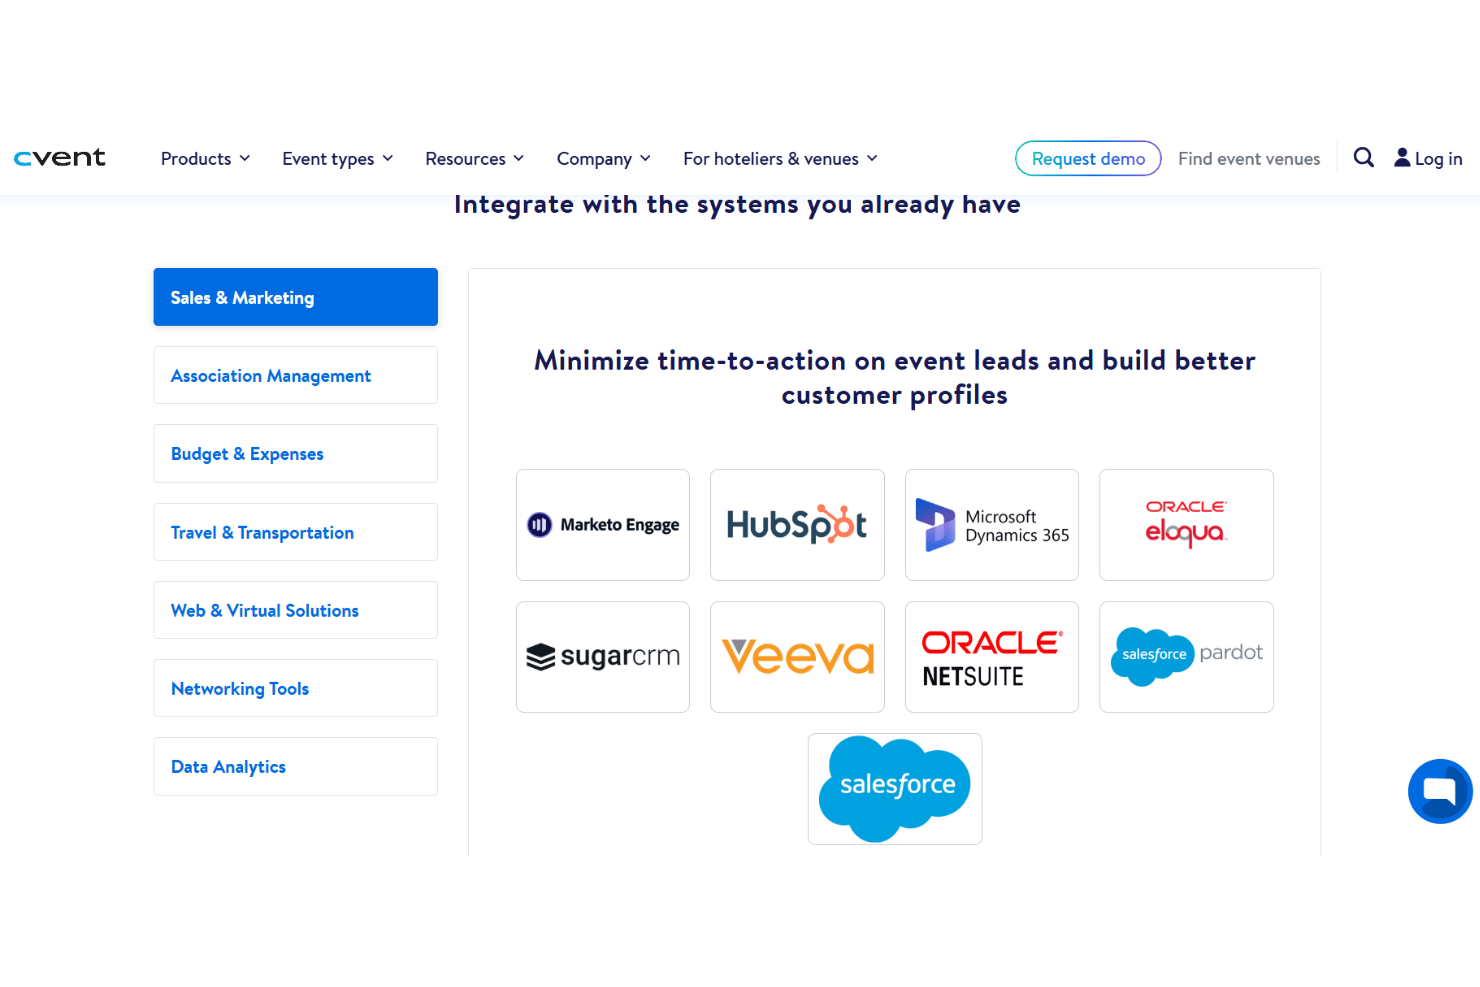Switch to Association Management tab
Image resolution: width=1480 pixels, height=987 pixels.
pyautogui.click(x=296, y=375)
